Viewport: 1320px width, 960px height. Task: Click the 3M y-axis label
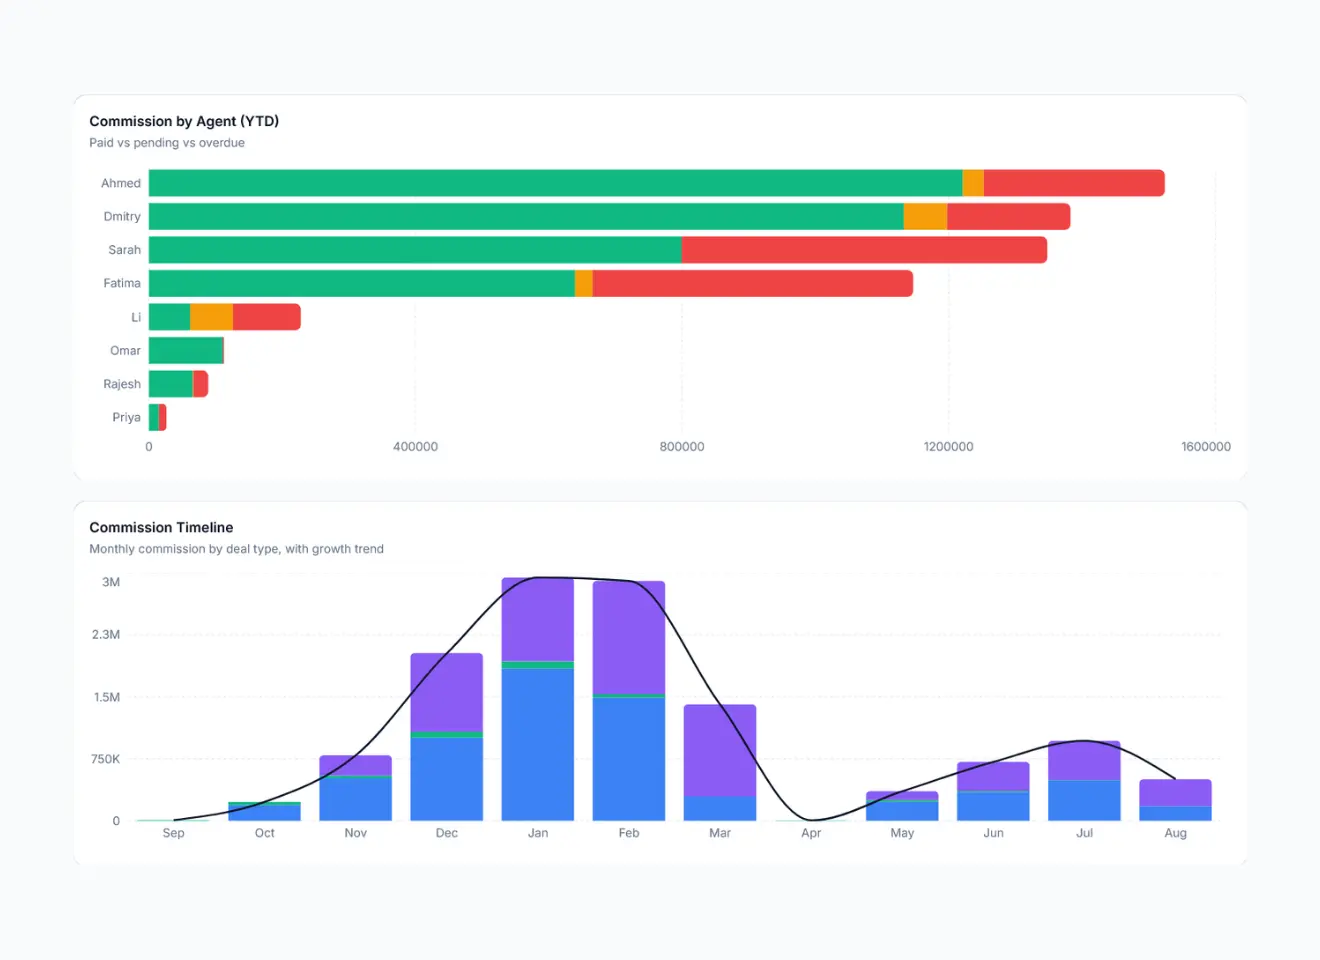coord(111,582)
